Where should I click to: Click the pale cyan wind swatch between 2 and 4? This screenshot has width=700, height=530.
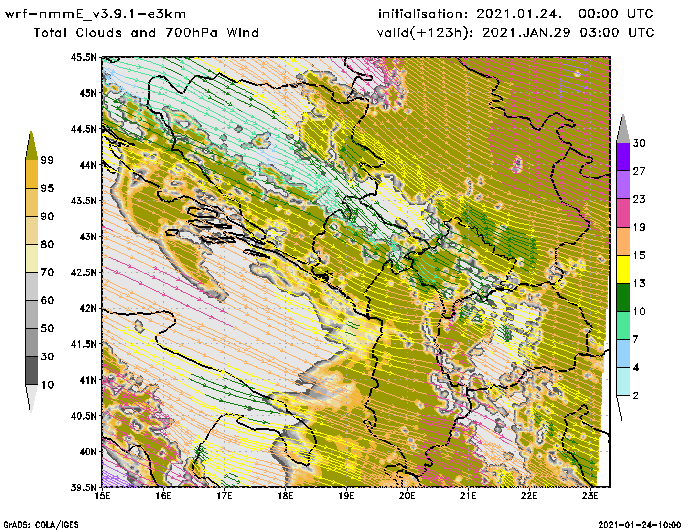click(x=623, y=382)
